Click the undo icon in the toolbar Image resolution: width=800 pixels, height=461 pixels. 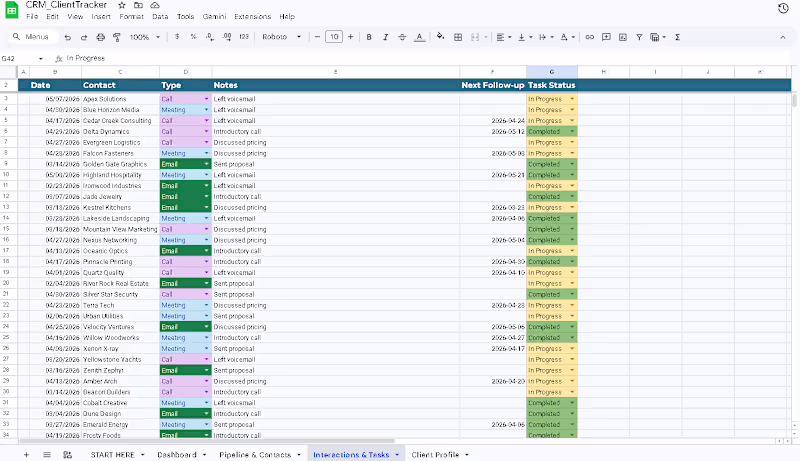pos(67,37)
